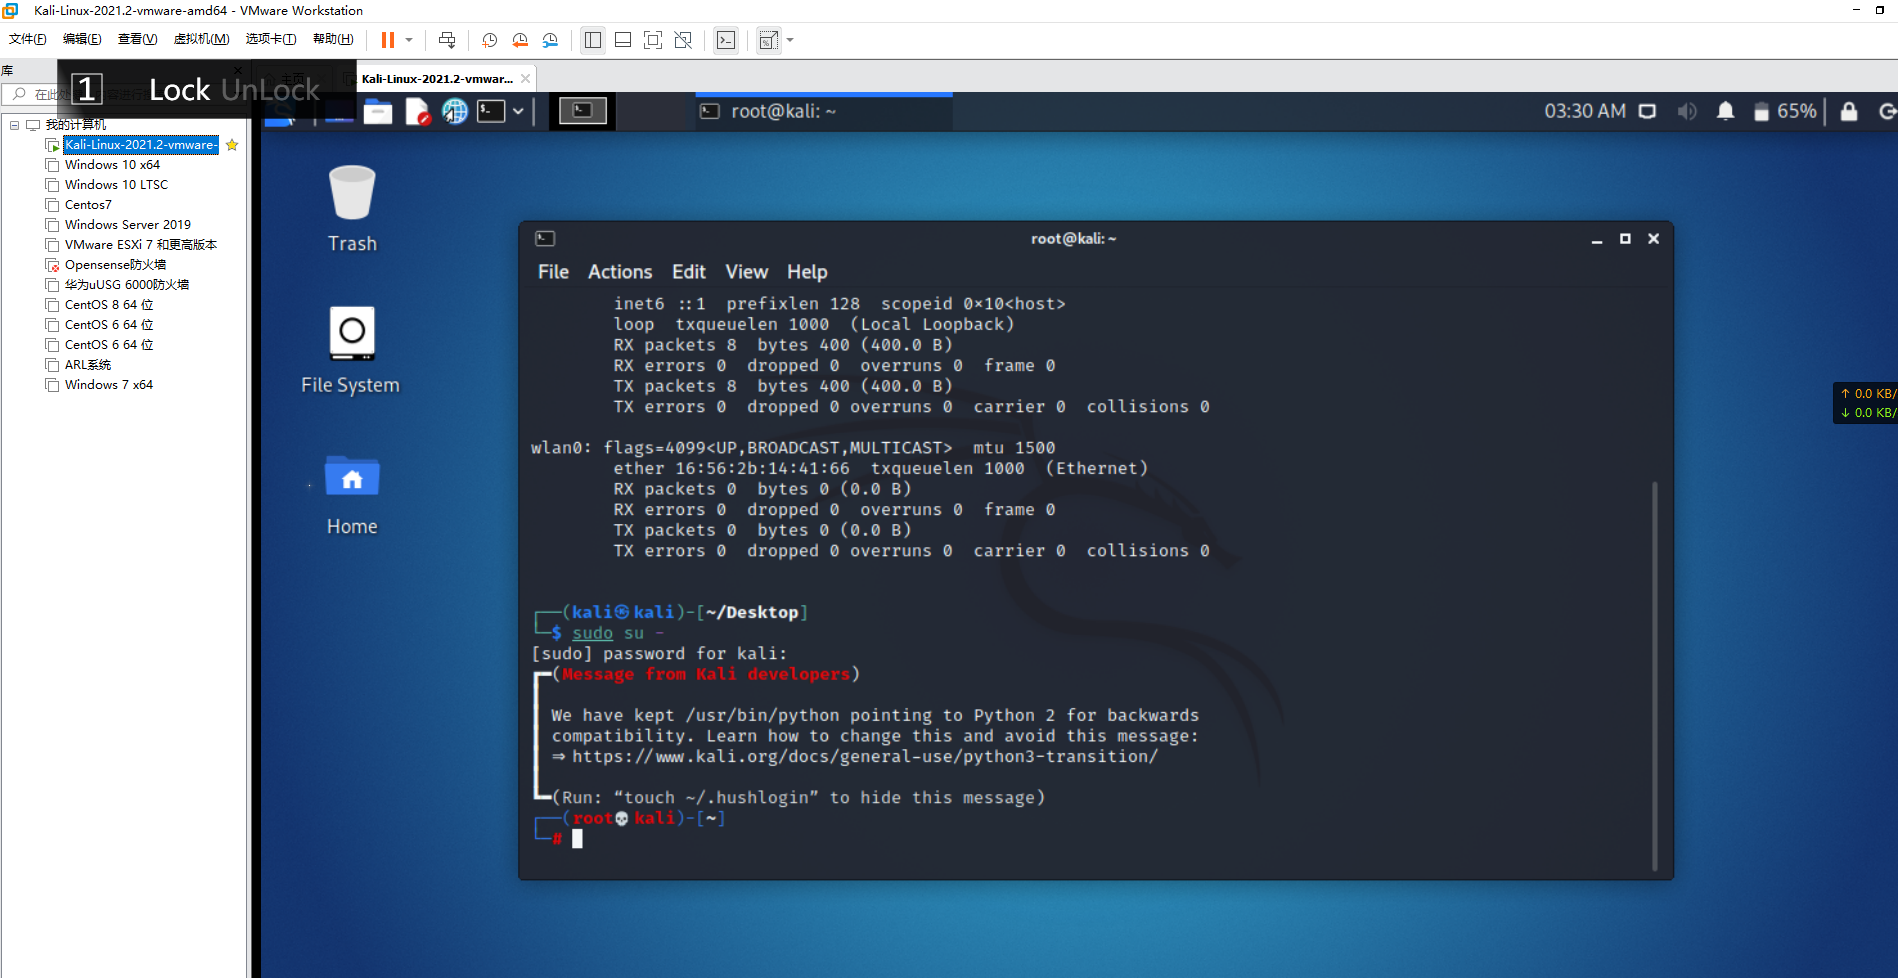This screenshot has height=978, width=1898.
Task: Open the 帮助(H) menu
Action: [333, 39]
